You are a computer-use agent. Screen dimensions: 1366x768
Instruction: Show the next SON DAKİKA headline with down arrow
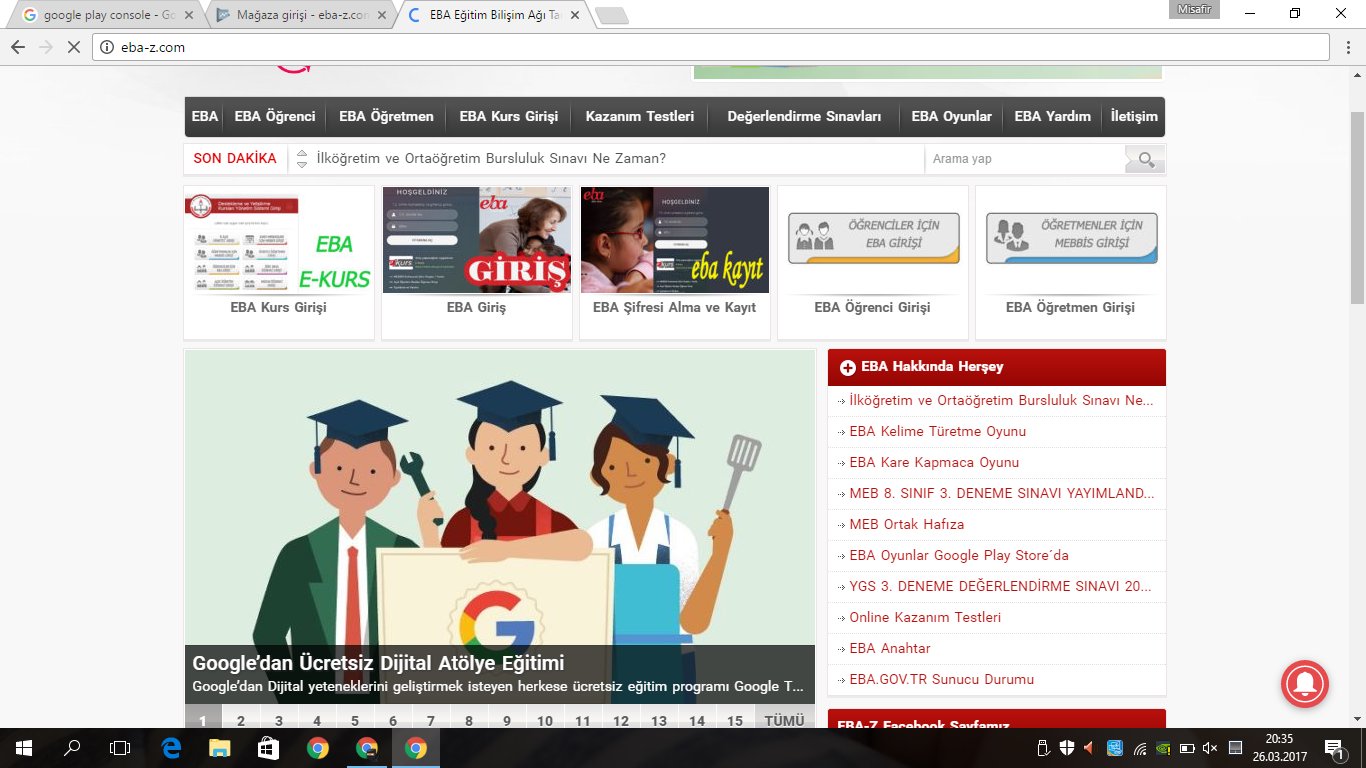[x=302, y=164]
